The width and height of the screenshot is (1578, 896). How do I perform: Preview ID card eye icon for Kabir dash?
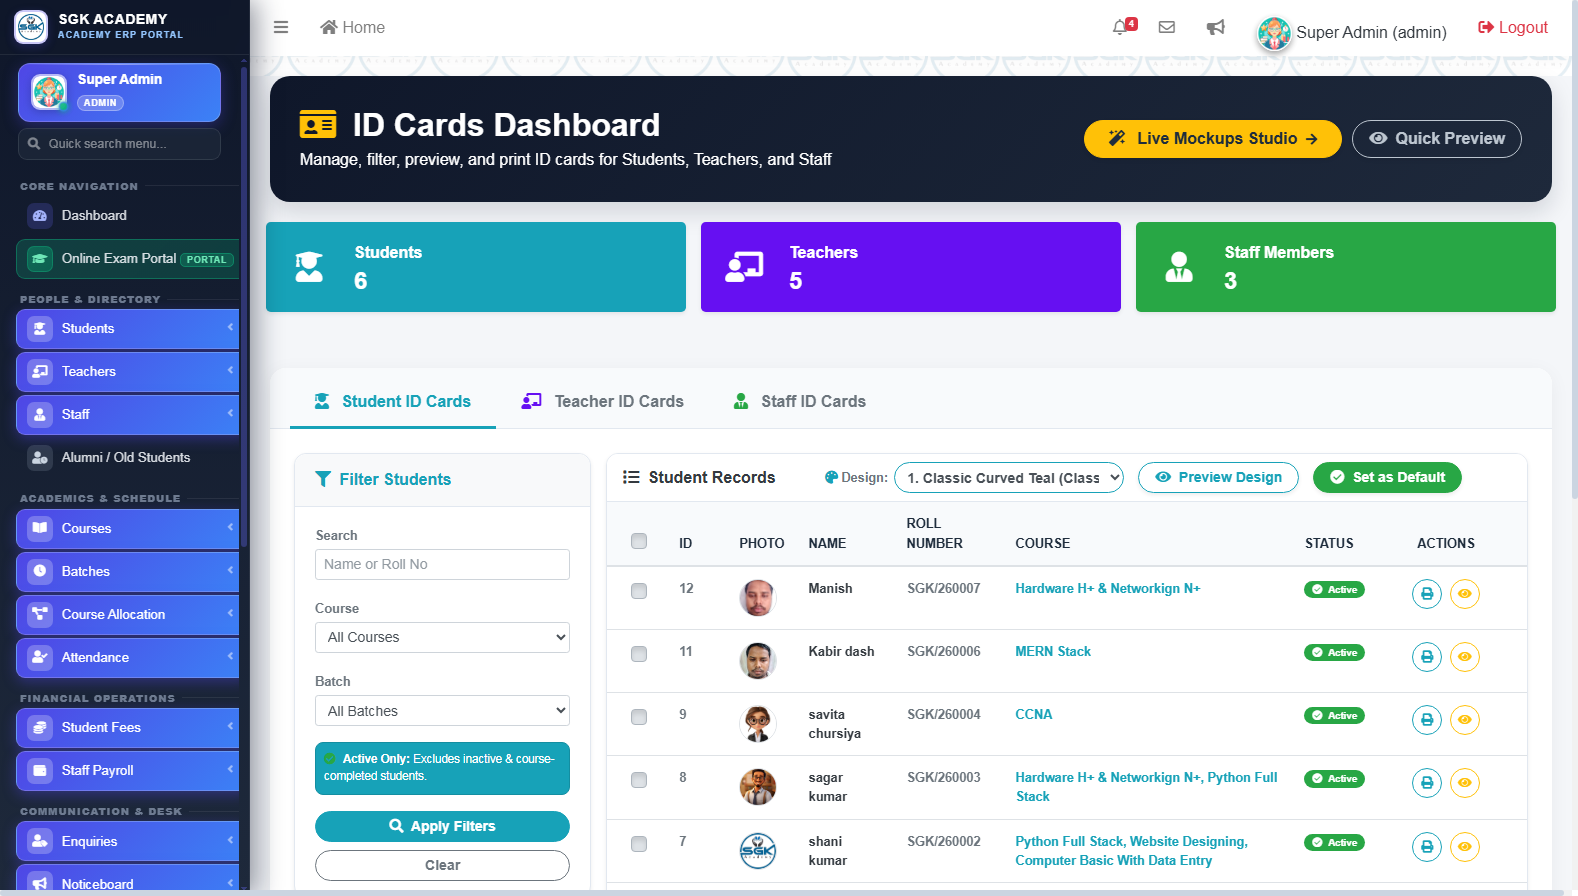[x=1465, y=657]
